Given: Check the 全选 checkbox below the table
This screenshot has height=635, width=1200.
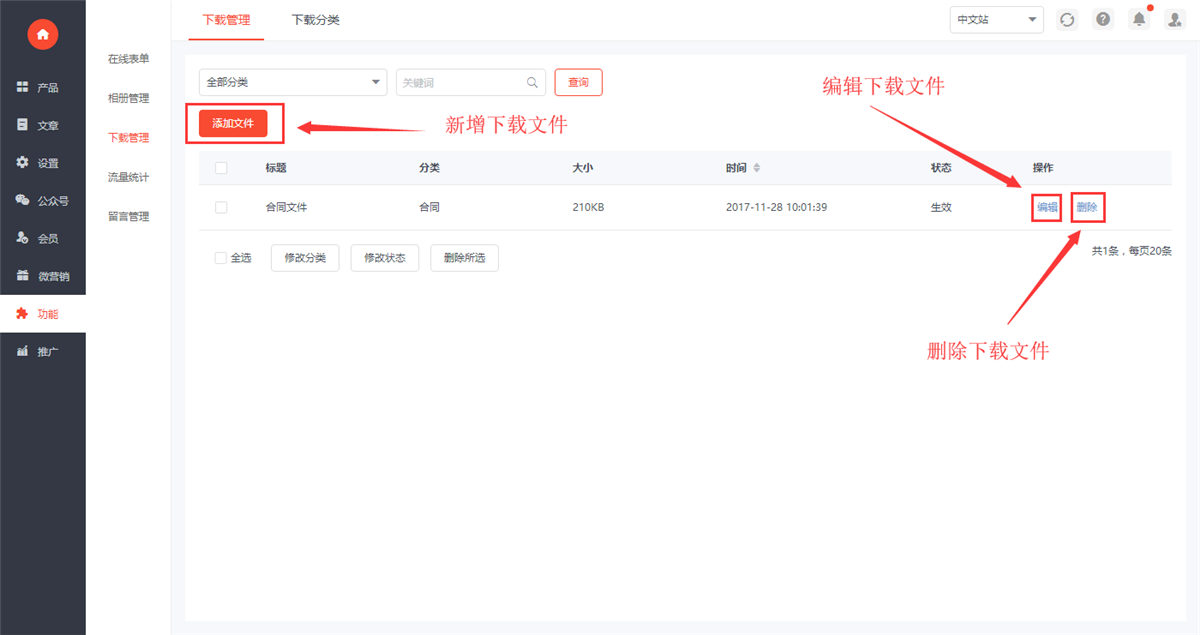Looking at the screenshot, I should (x=221, y=258).
